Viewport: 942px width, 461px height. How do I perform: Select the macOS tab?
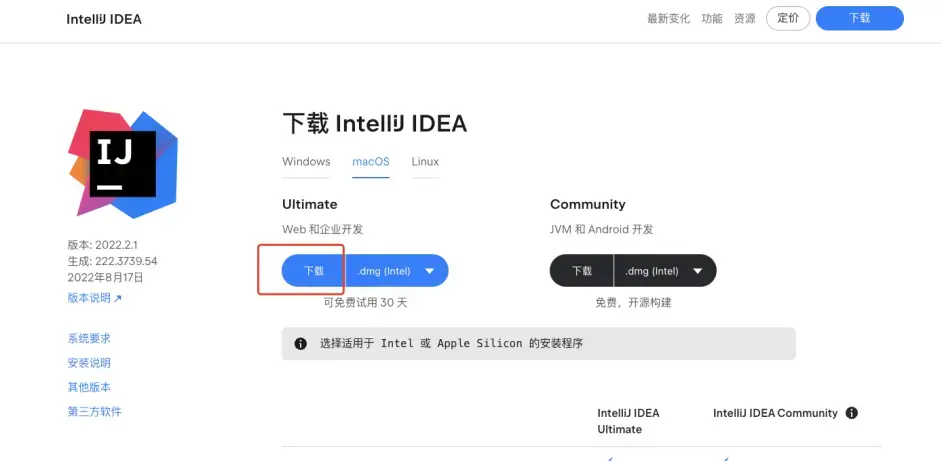coord(371,162)
